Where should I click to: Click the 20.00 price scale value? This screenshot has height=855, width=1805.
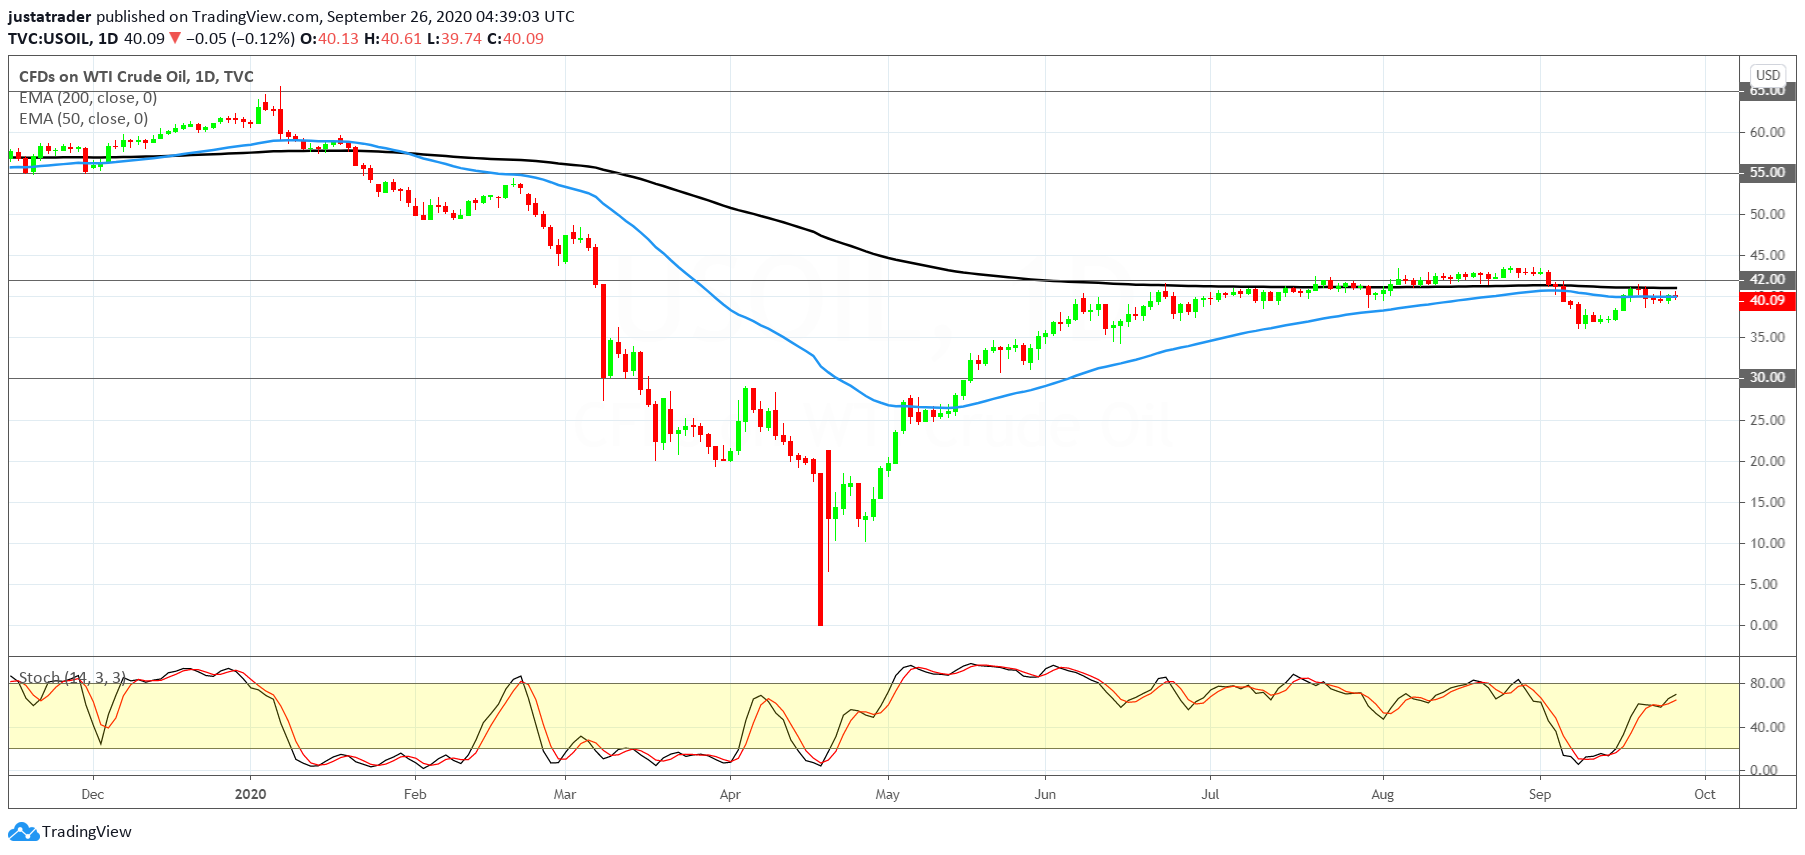[x=1767, y=461]
